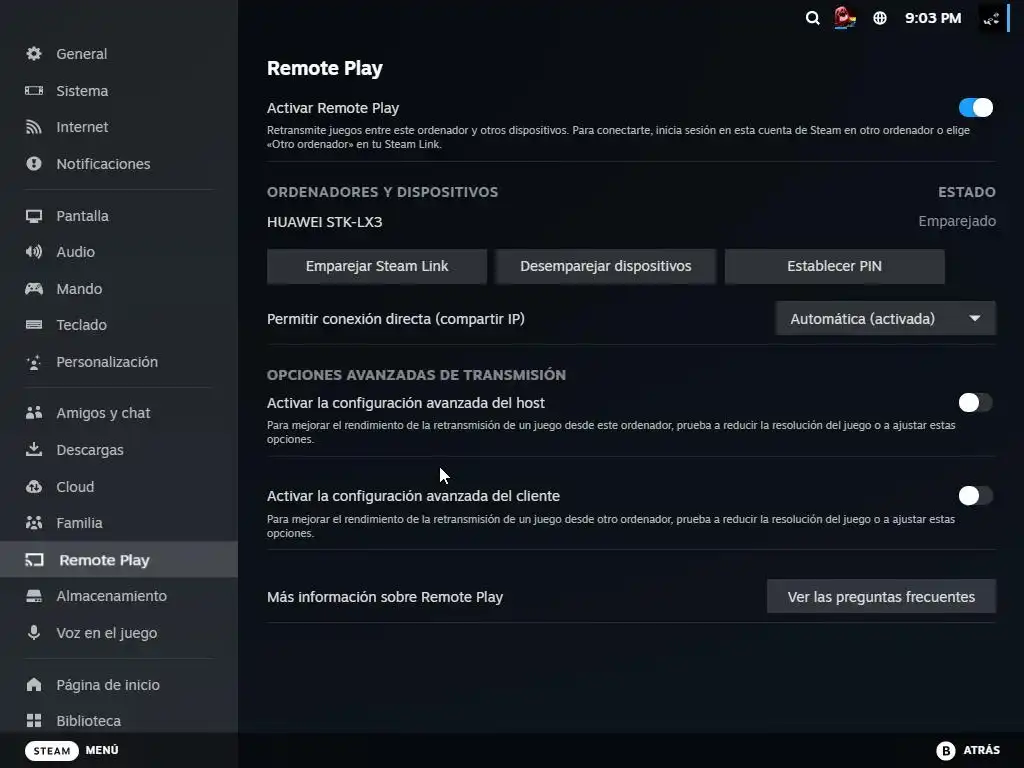The image size is (1024, 768).
Task: Go to Descargas settings
Action: (x=119, y=450)
